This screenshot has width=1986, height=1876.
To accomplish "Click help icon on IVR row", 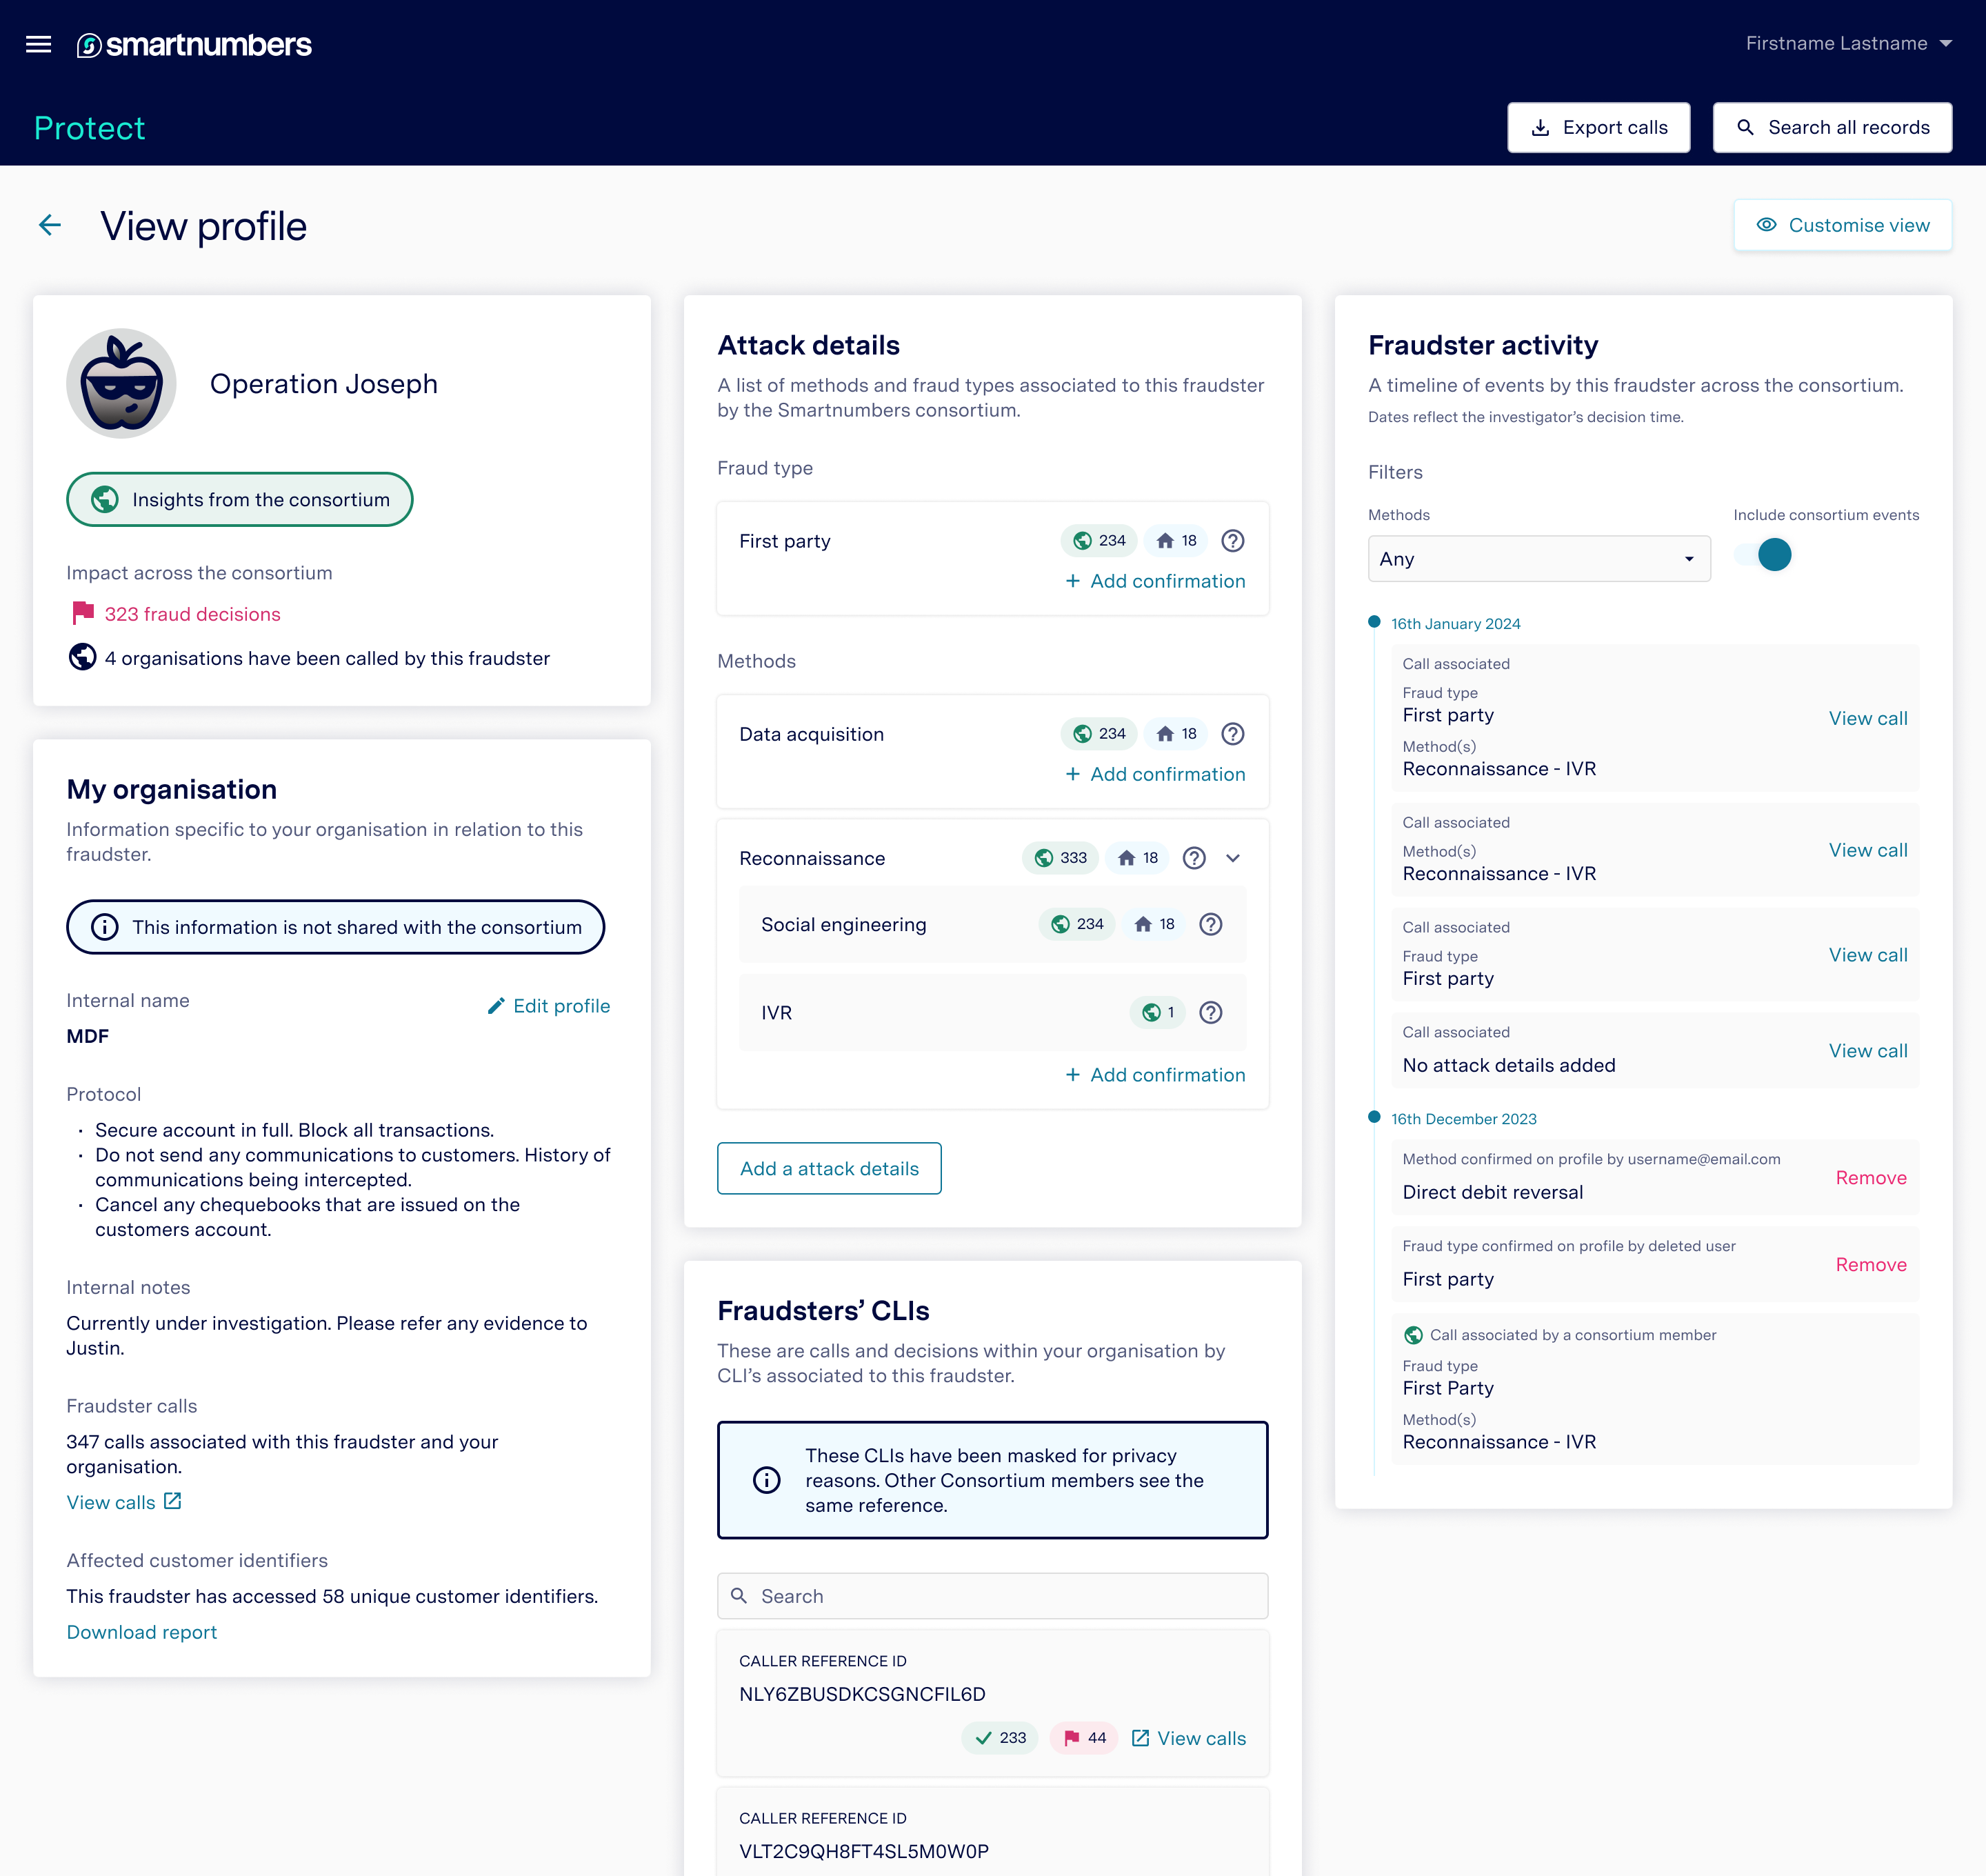I will pyautogui.click(x=1210, y=1013).
